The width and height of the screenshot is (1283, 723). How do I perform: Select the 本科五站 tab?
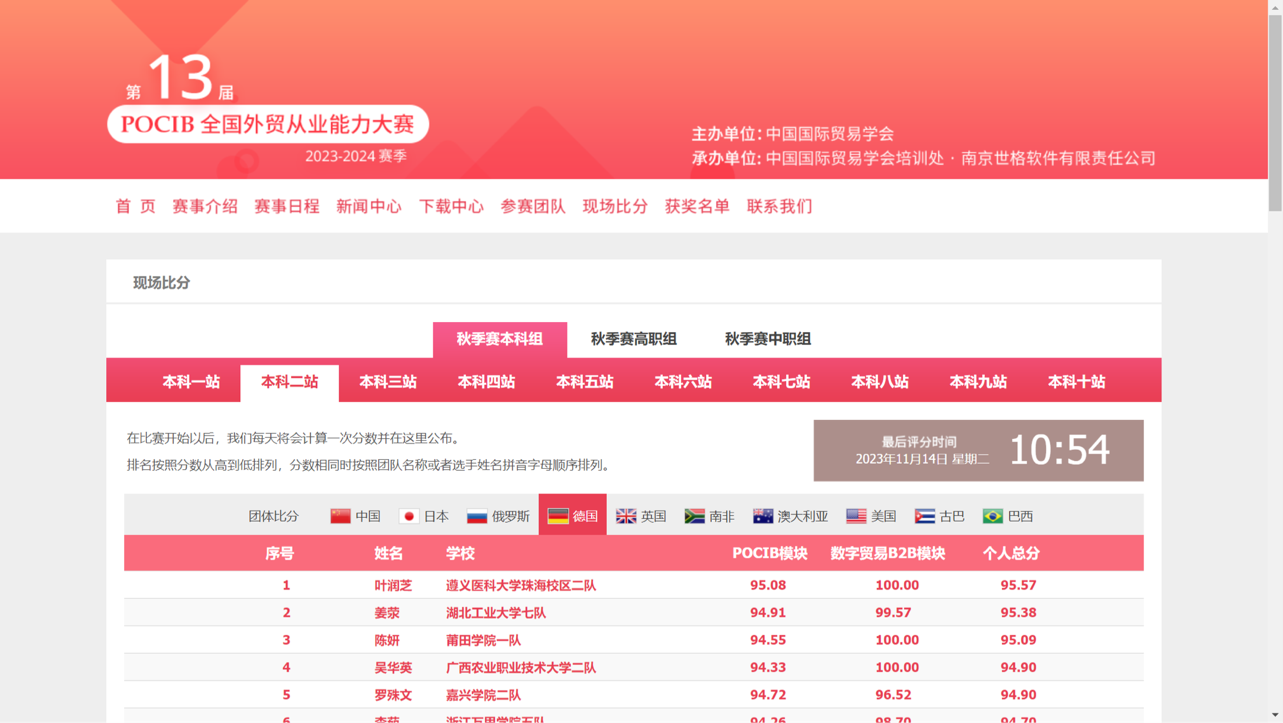tap(585, 382)
